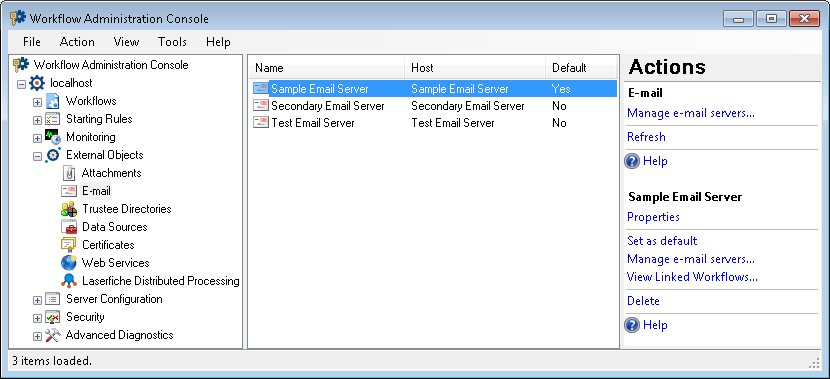Expand the Starting Rules tree node
Image resolution: width=830 pixels, height=379 pixels.
click(x=37, y=120)
